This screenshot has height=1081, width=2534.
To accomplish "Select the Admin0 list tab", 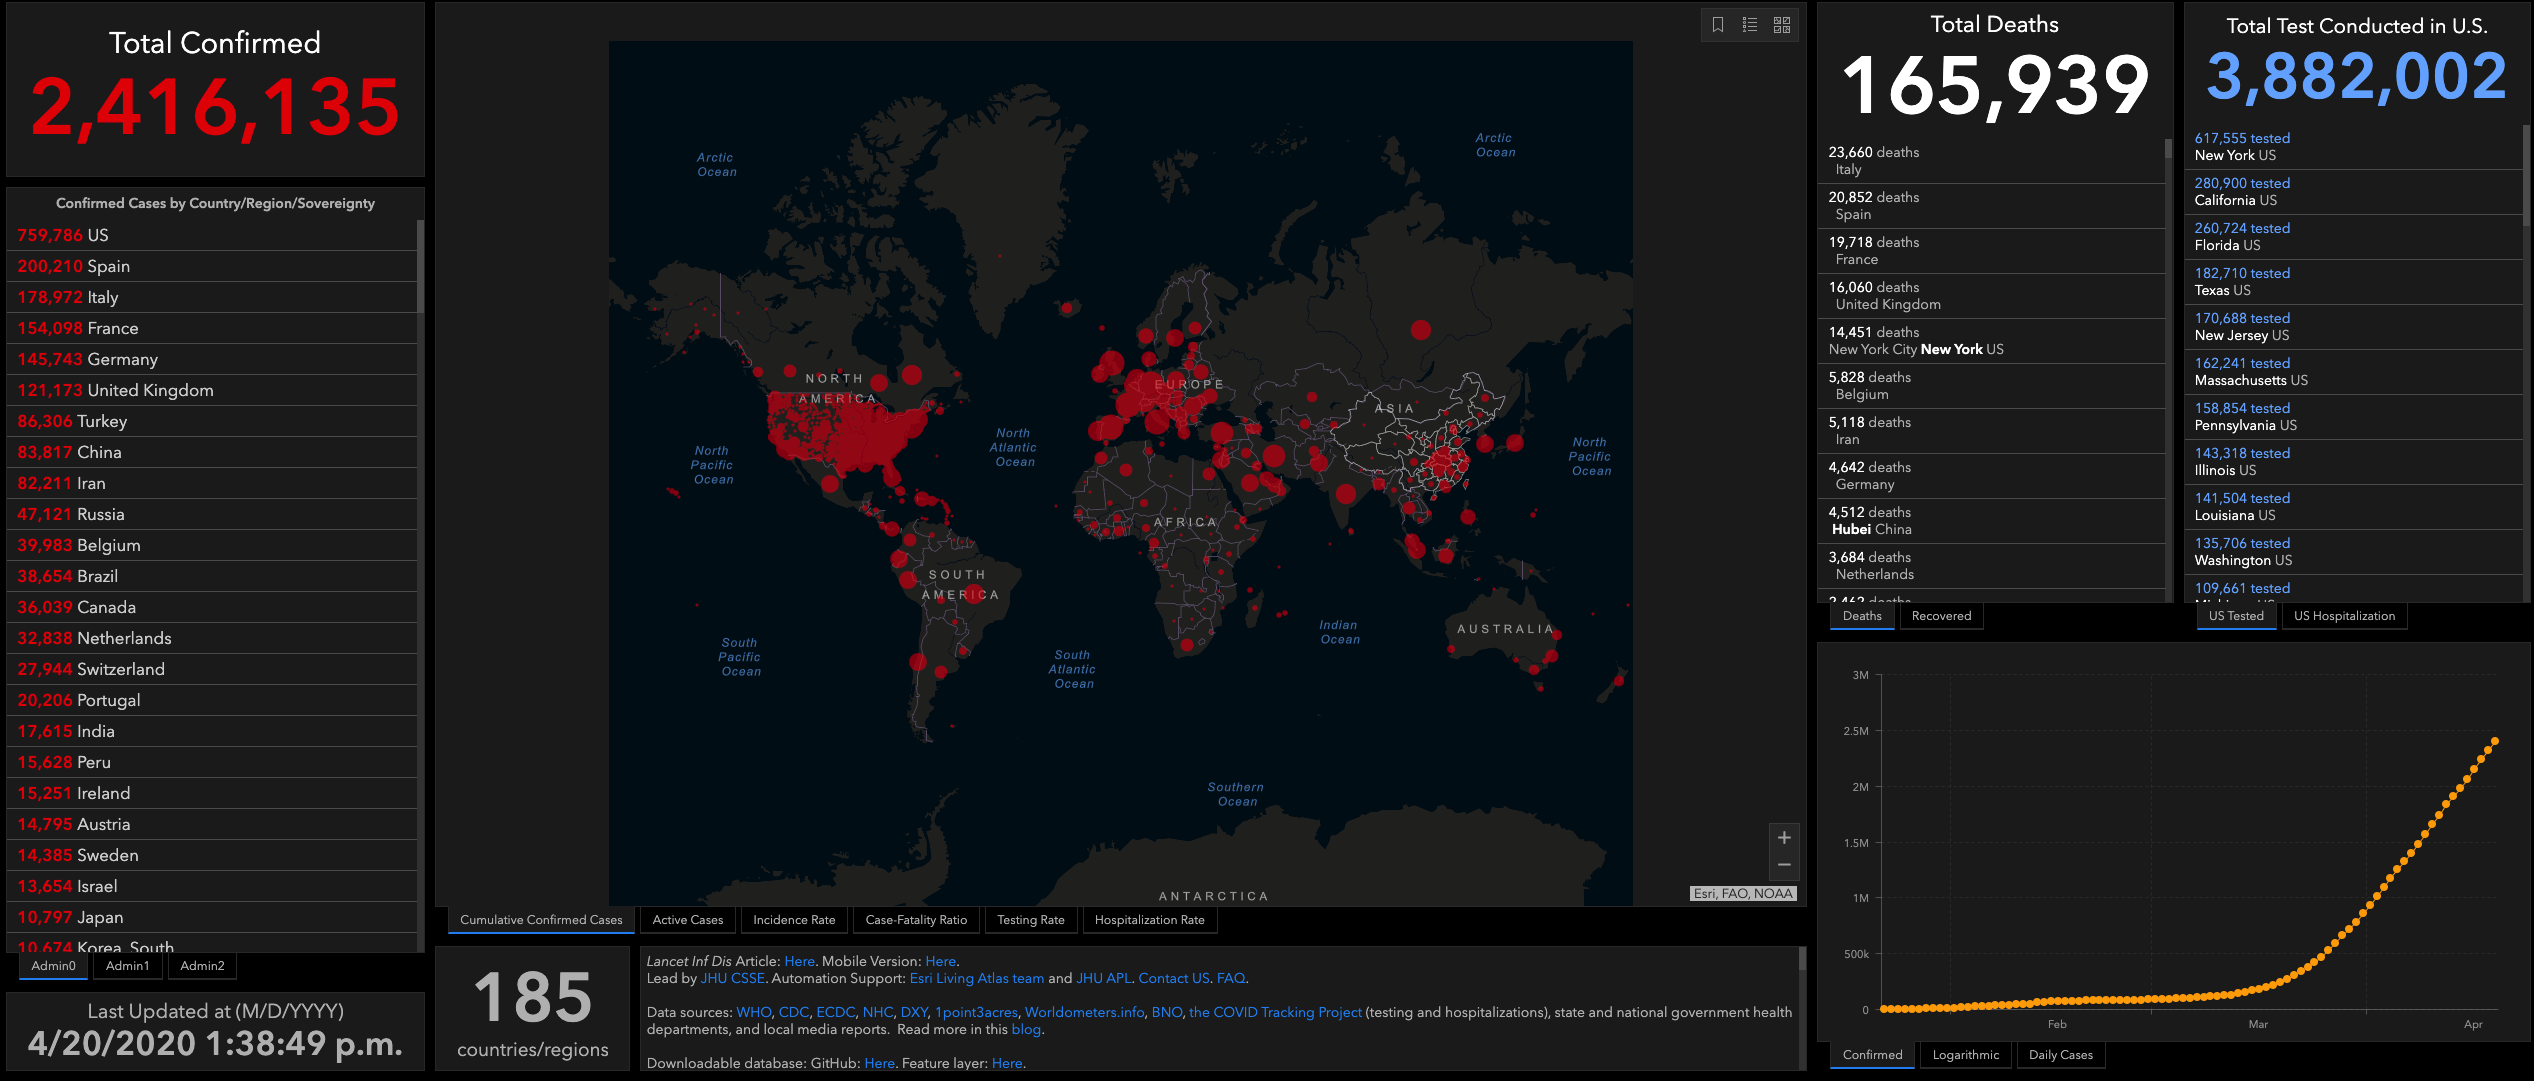I will click(x=53, y=966).
